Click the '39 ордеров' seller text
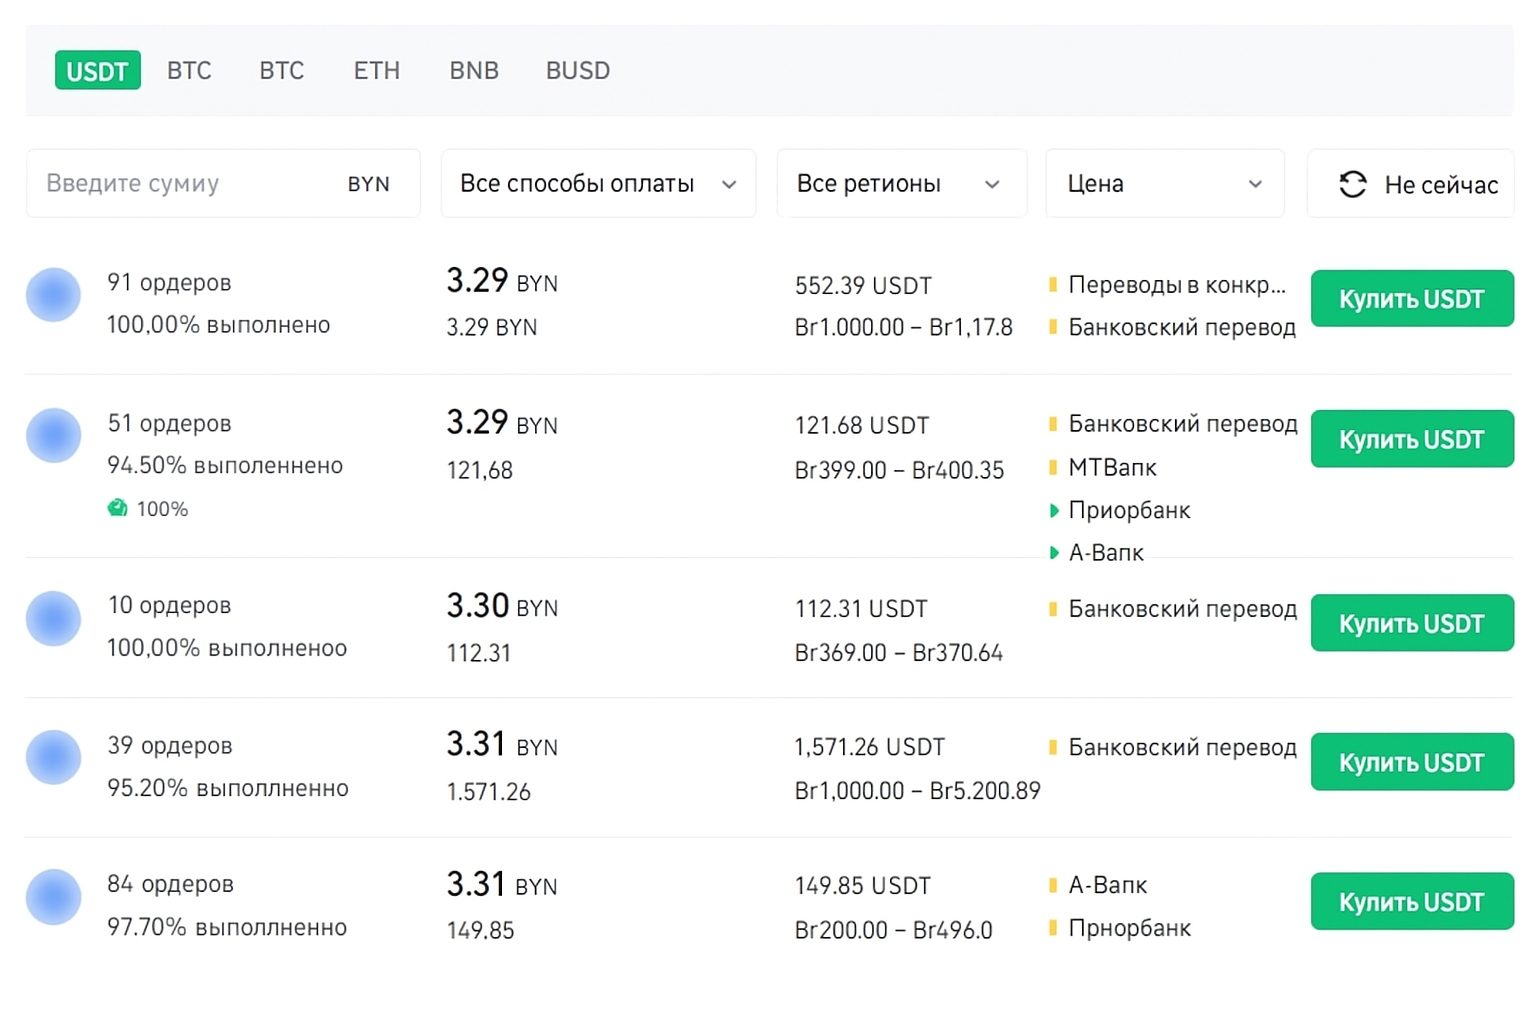The width and height of the screenshot is (1536, 1024). point(170,746)
